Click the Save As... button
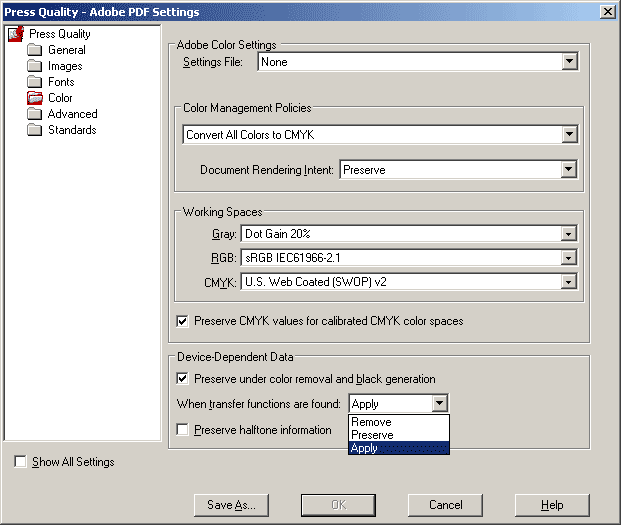 pyautogui.click(x=231, y=505)
